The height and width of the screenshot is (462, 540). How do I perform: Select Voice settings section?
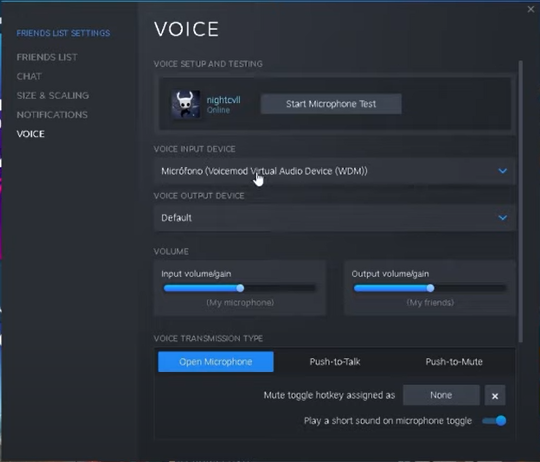[x=31, y=134]
